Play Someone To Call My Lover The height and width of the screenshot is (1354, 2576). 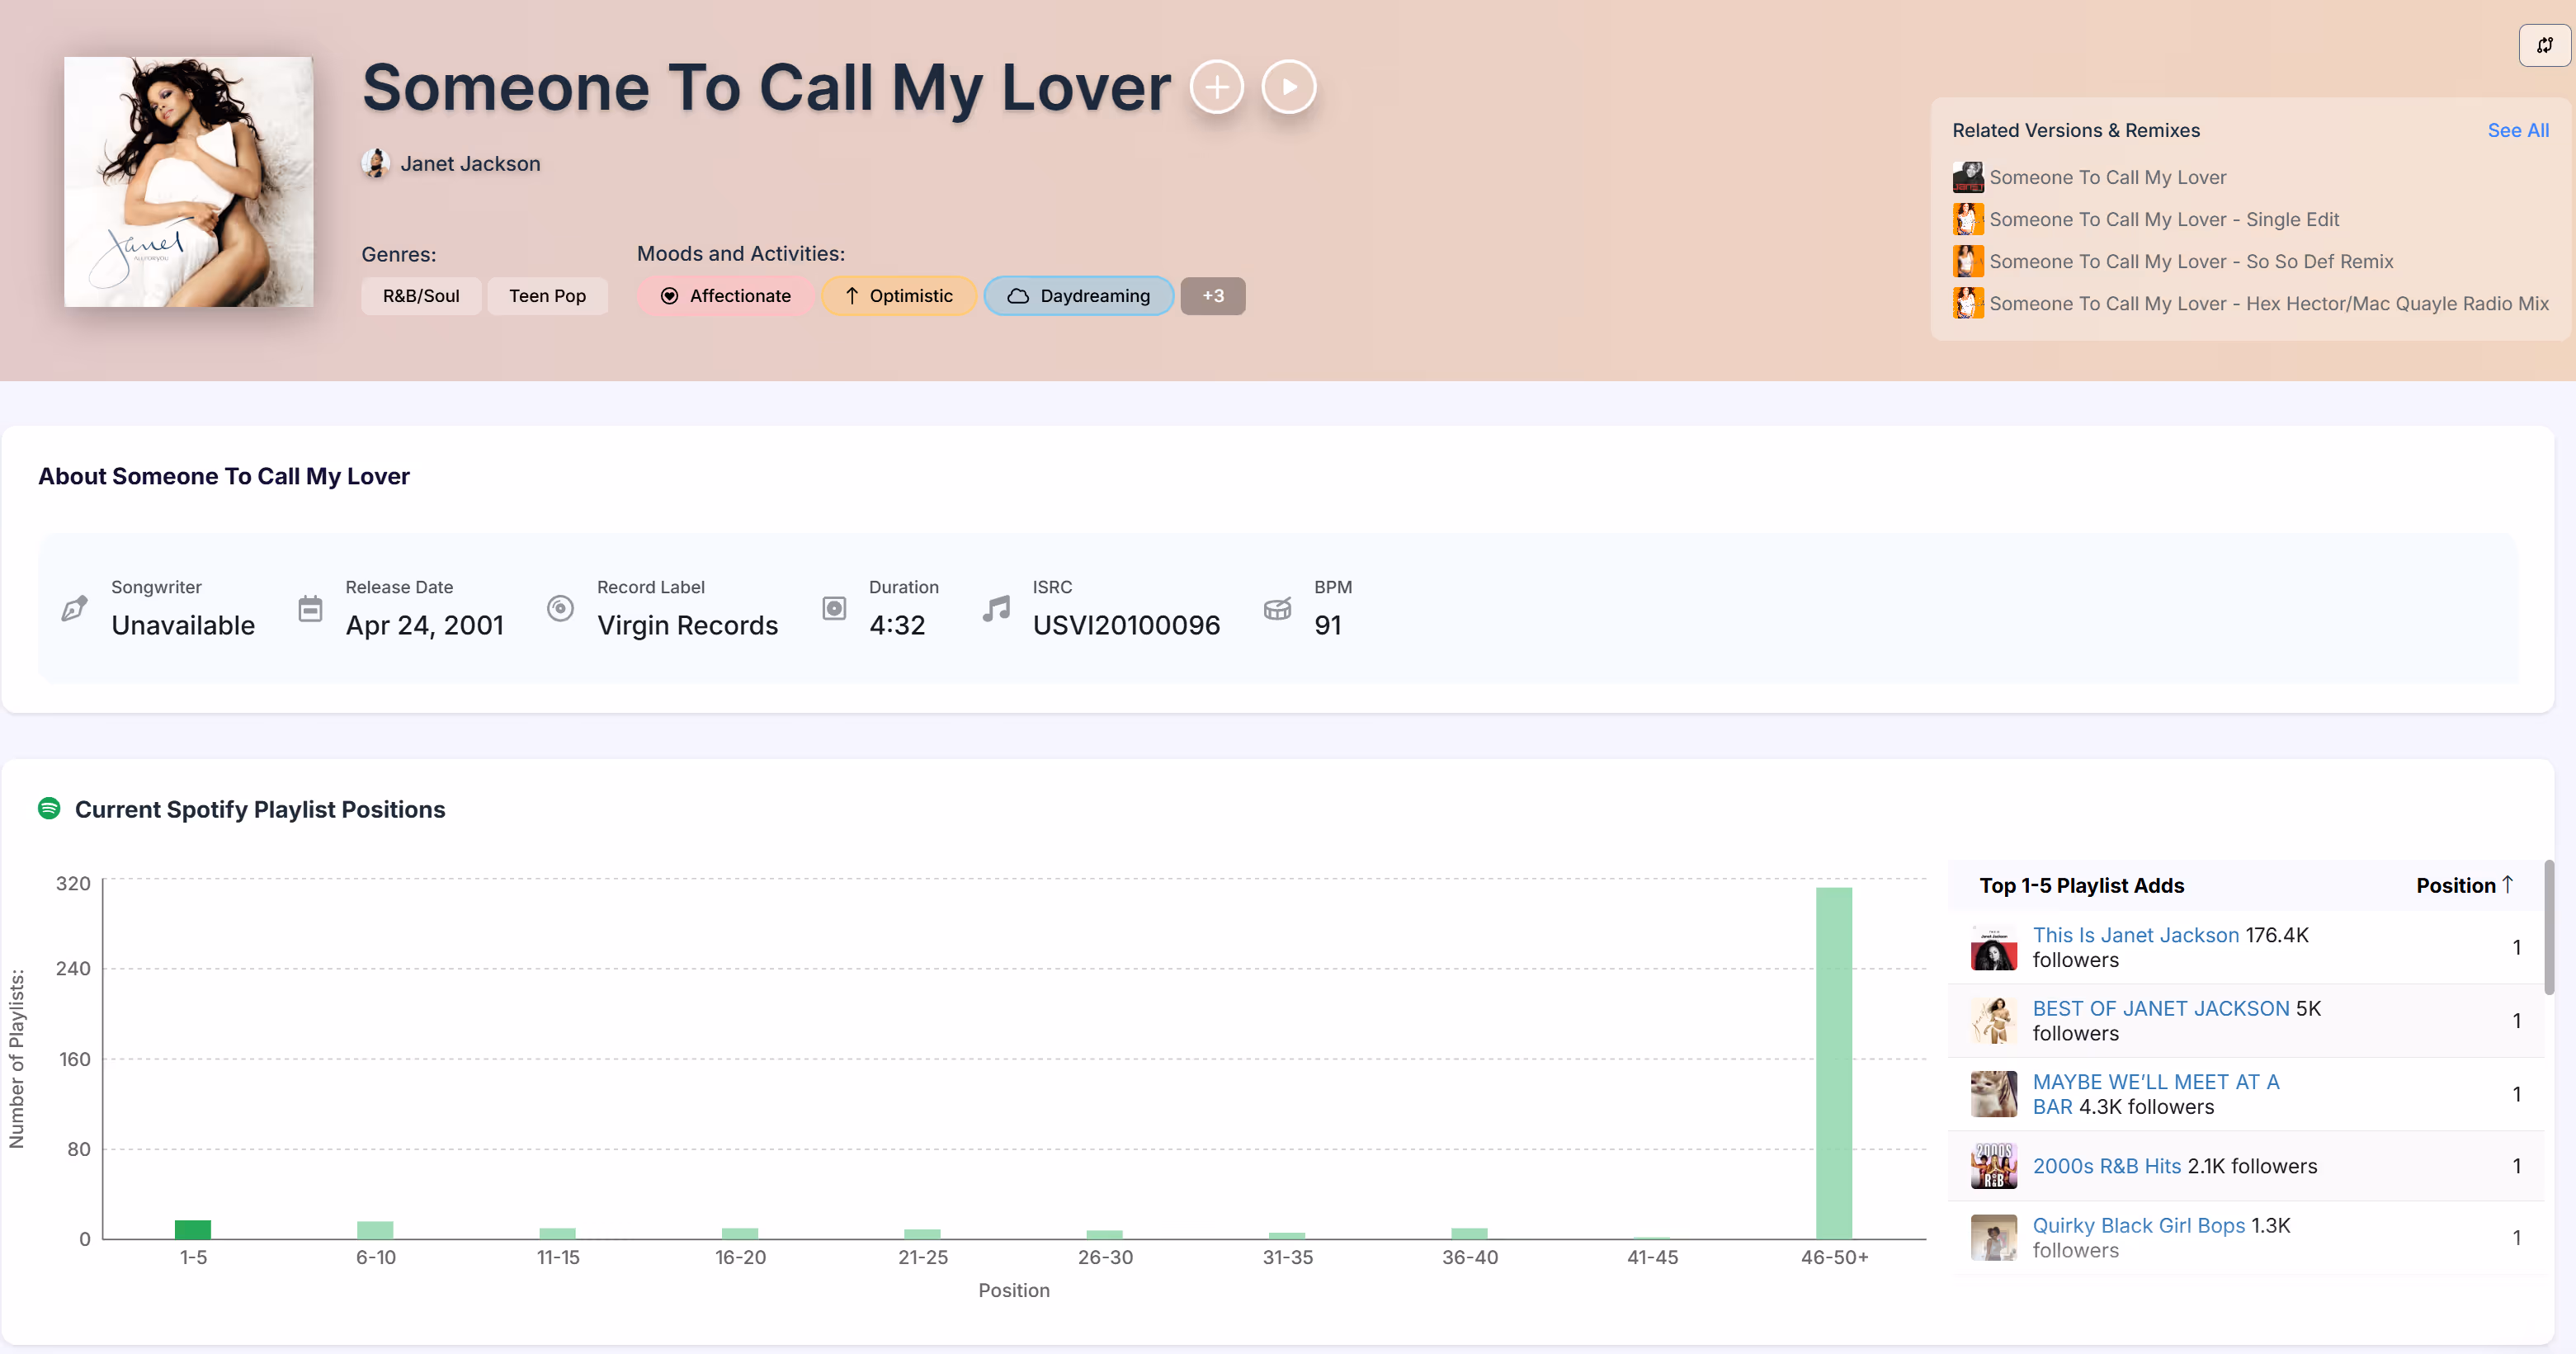1288,87
